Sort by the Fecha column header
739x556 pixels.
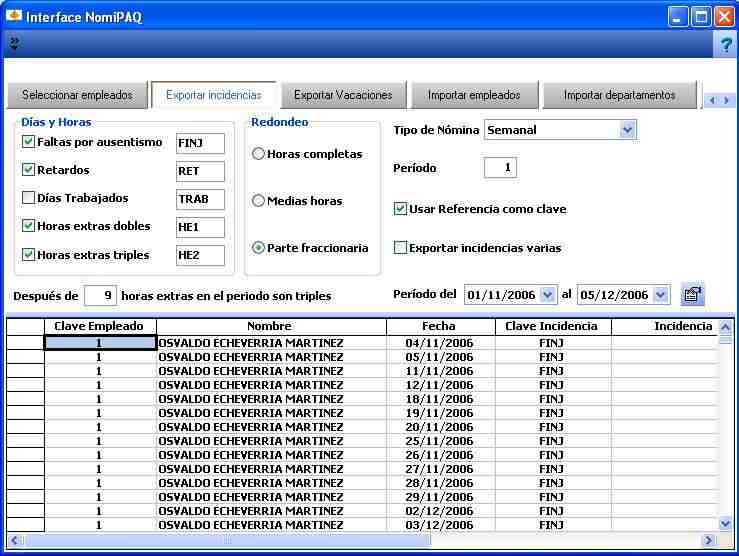coord(441,326)
